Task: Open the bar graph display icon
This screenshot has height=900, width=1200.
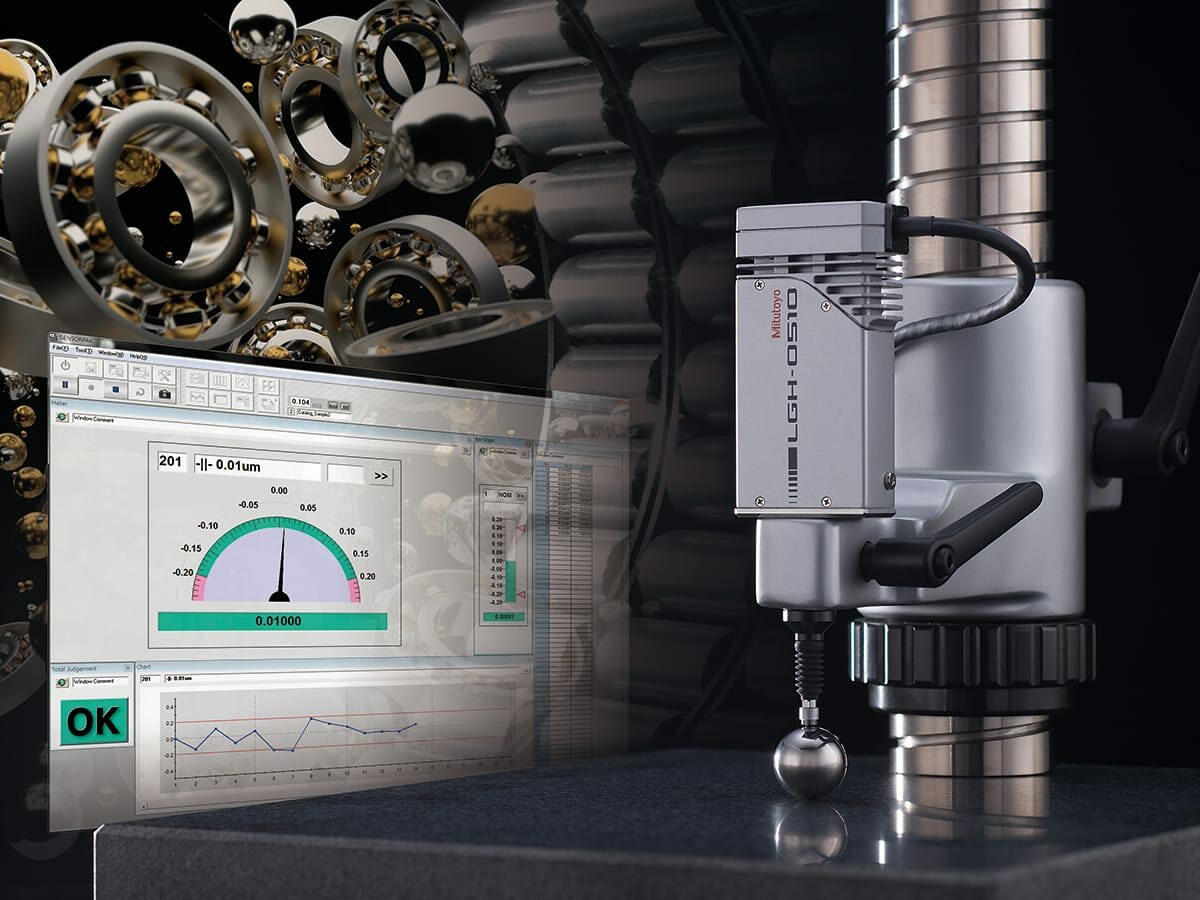Action: point(219,380)
